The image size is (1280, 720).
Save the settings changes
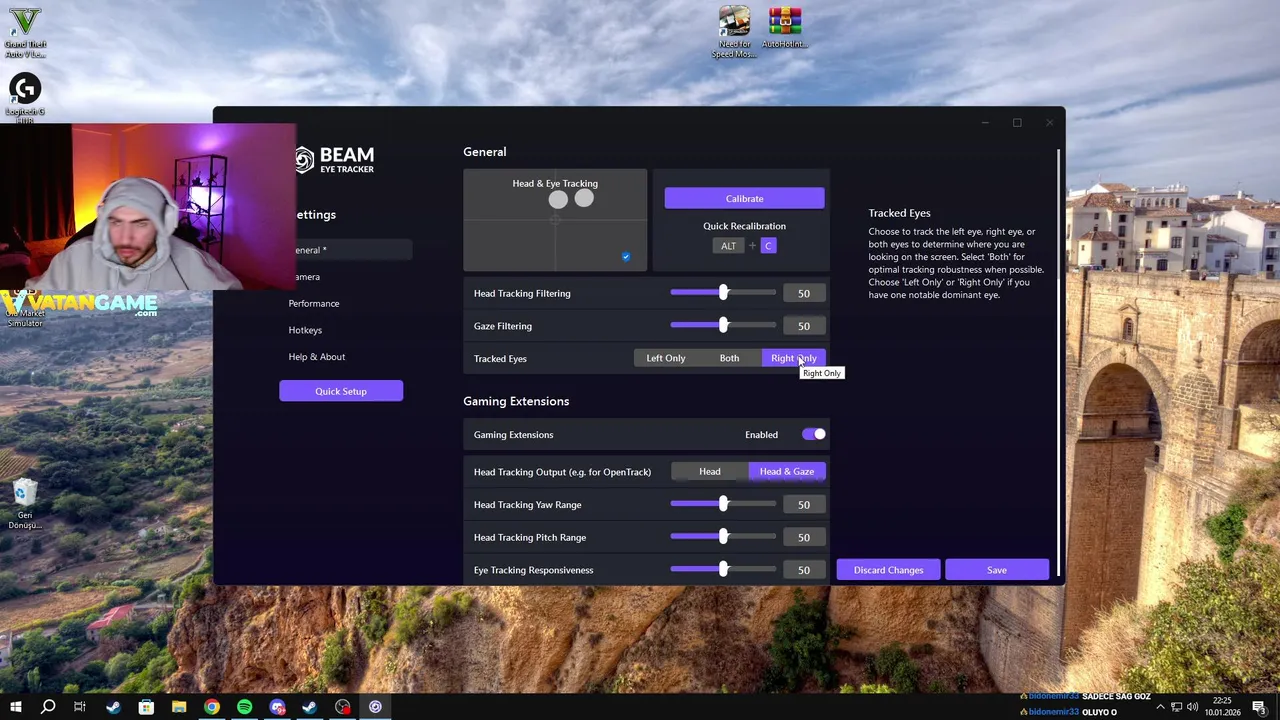[997, 570]
